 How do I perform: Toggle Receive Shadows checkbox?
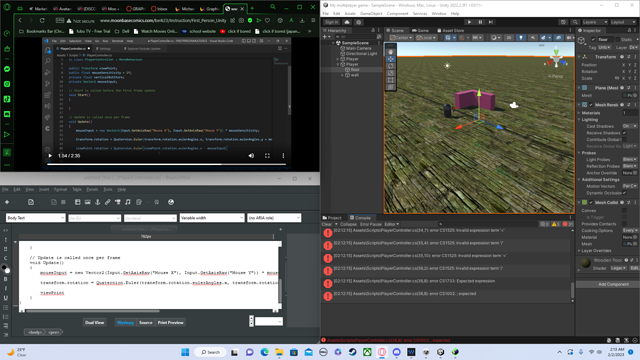tap(624, 133)
